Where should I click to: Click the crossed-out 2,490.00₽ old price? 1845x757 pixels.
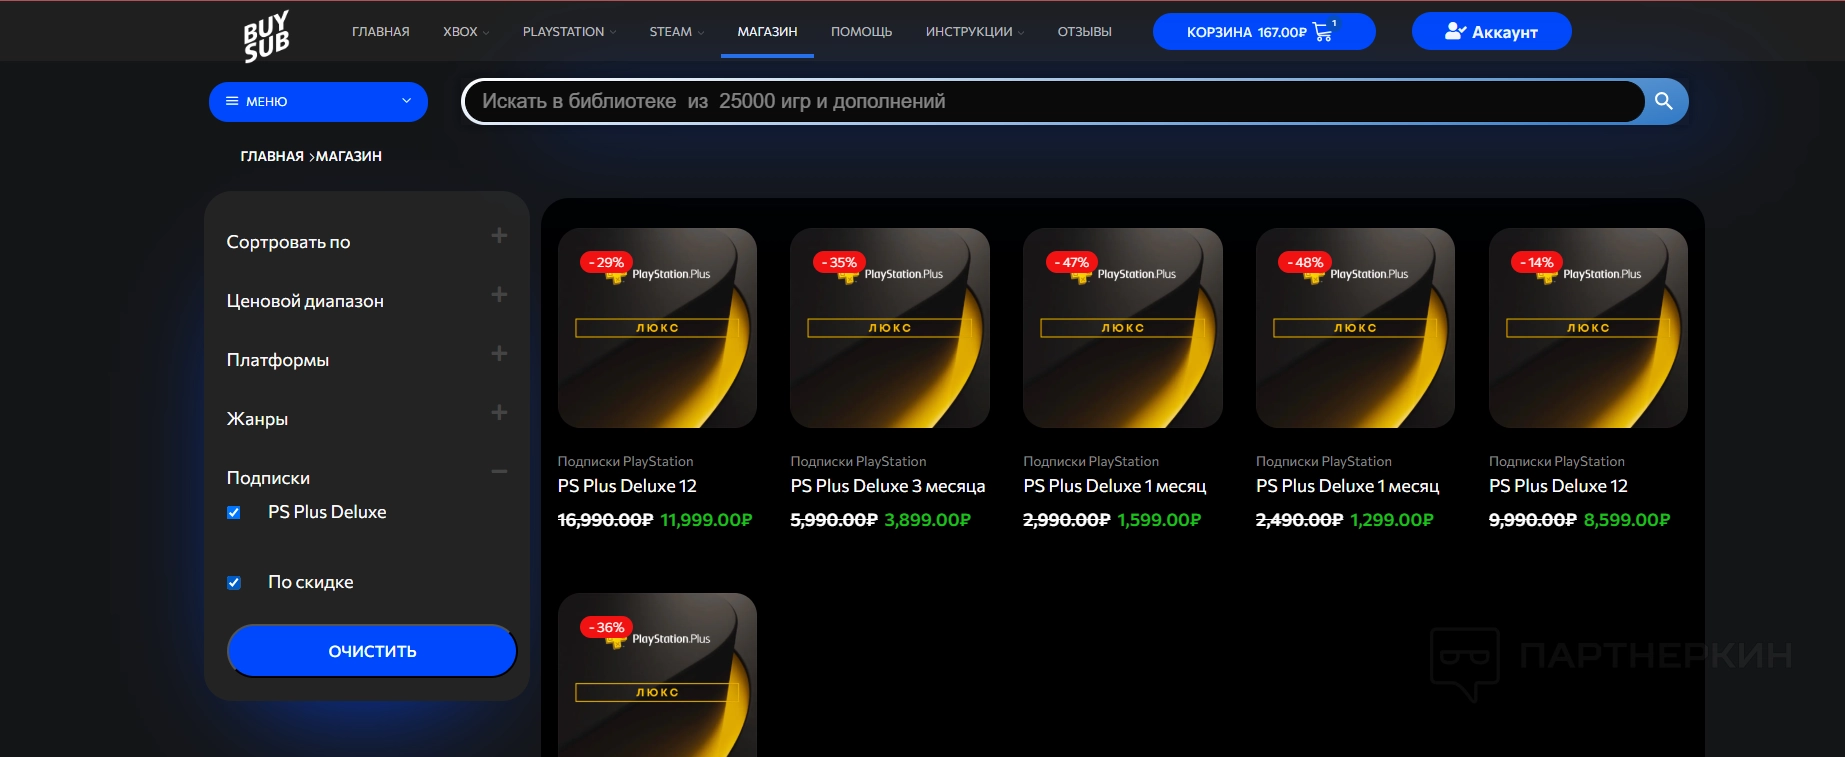coord(1300,520)
